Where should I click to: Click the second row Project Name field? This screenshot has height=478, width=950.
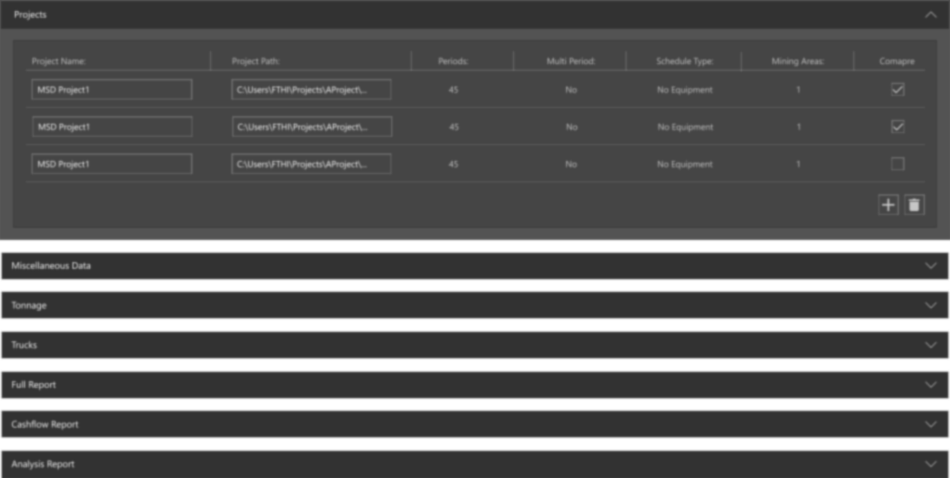111,127
